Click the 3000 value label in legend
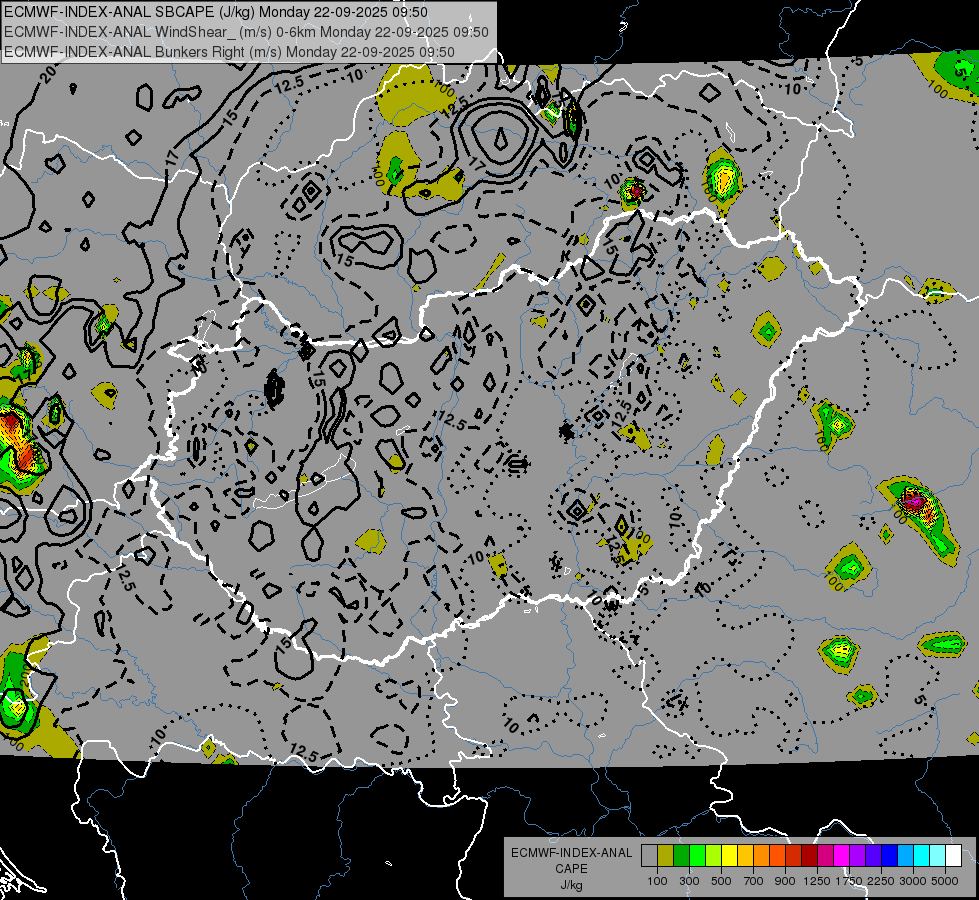This screenshot has height=900, width=979. 913,880
